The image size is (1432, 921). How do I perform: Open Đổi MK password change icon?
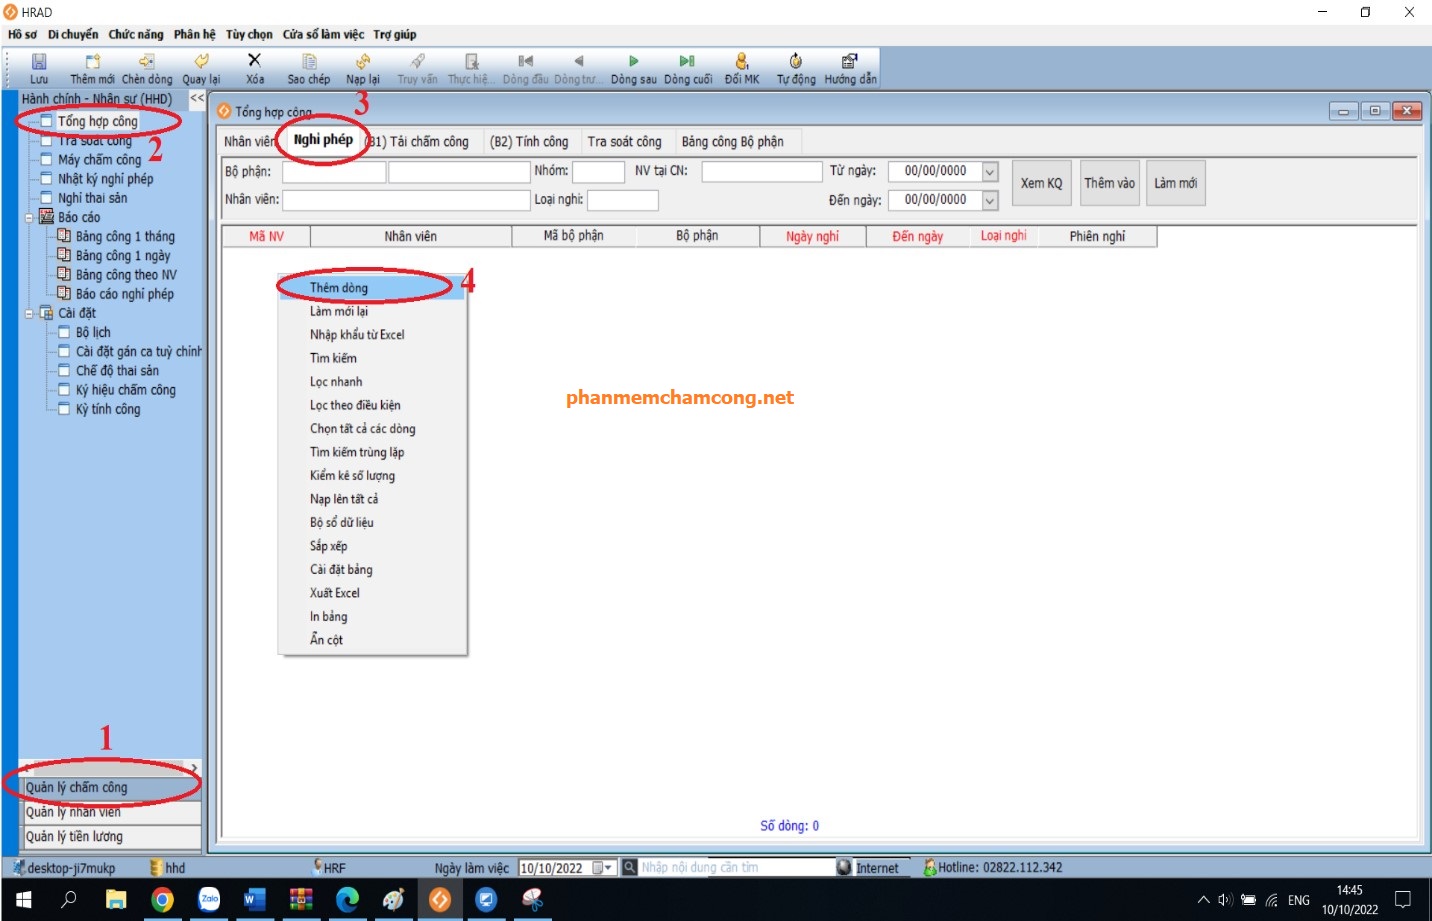click(741, 62)
